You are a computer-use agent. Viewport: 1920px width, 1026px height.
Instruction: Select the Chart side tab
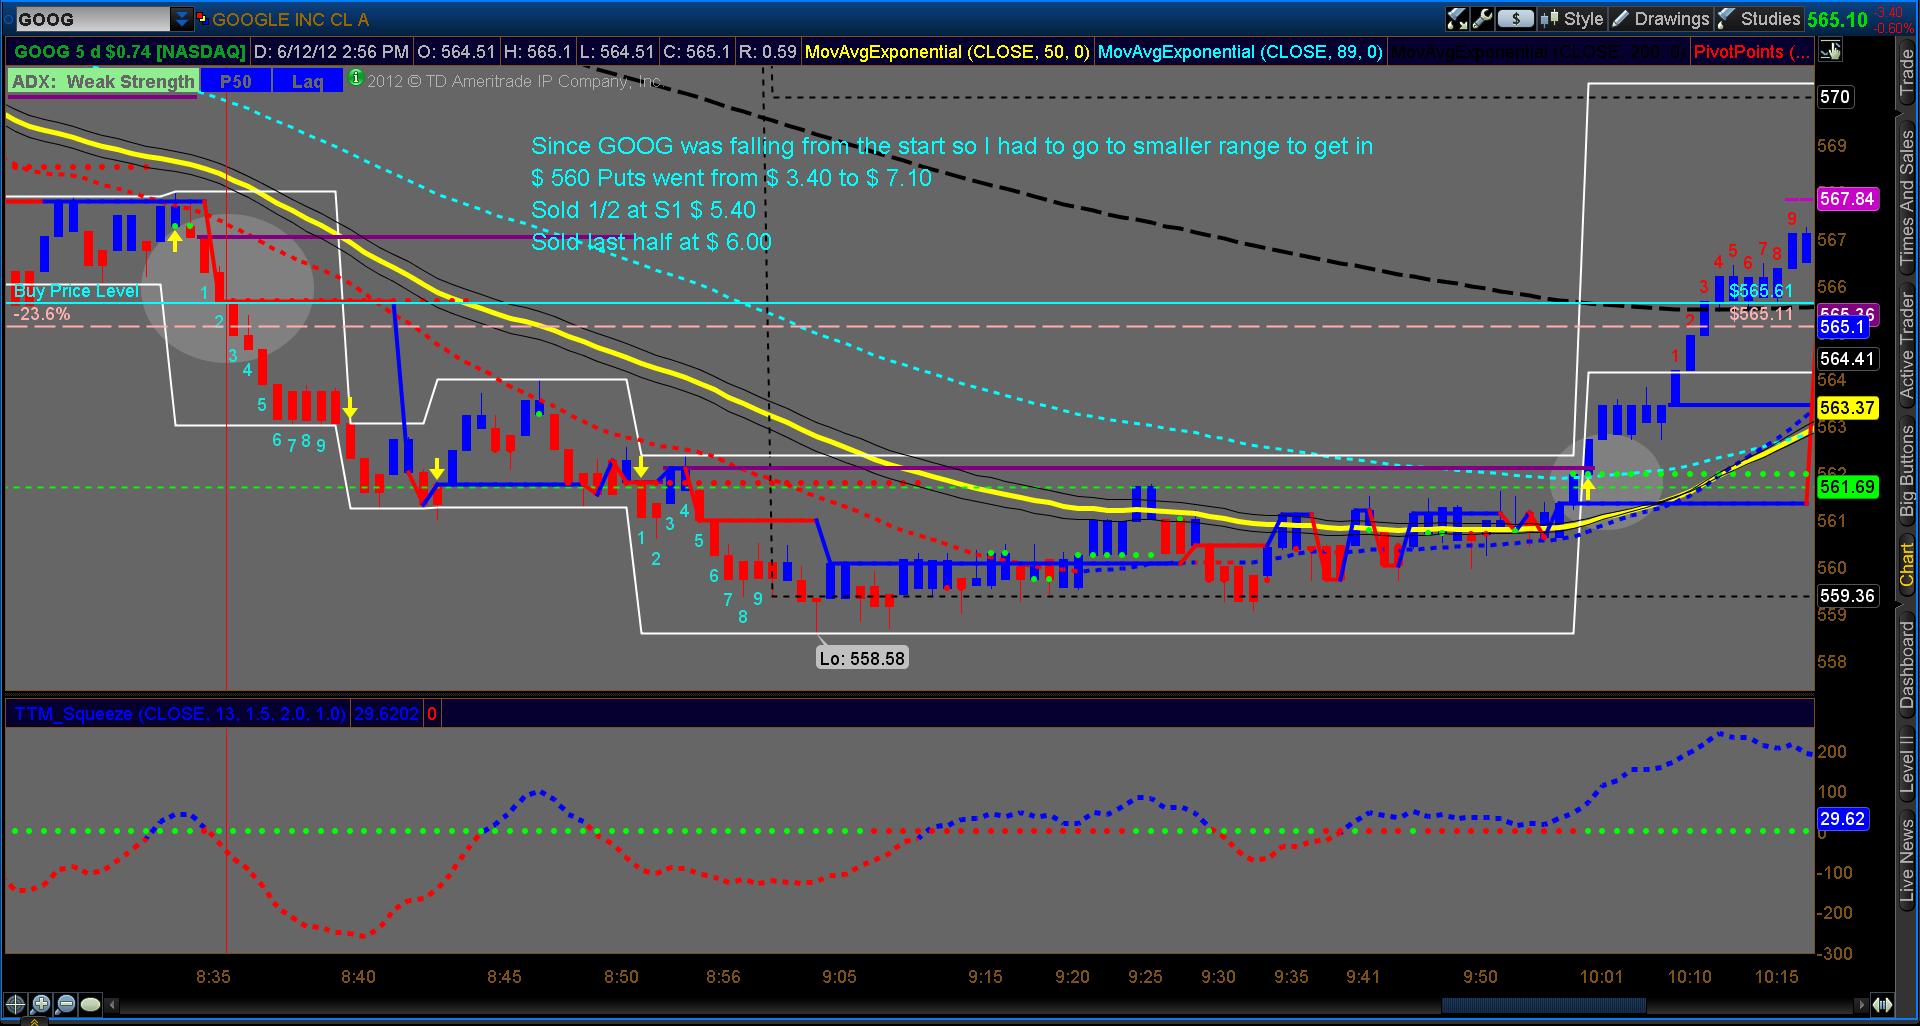click(x=1907, y=565)
